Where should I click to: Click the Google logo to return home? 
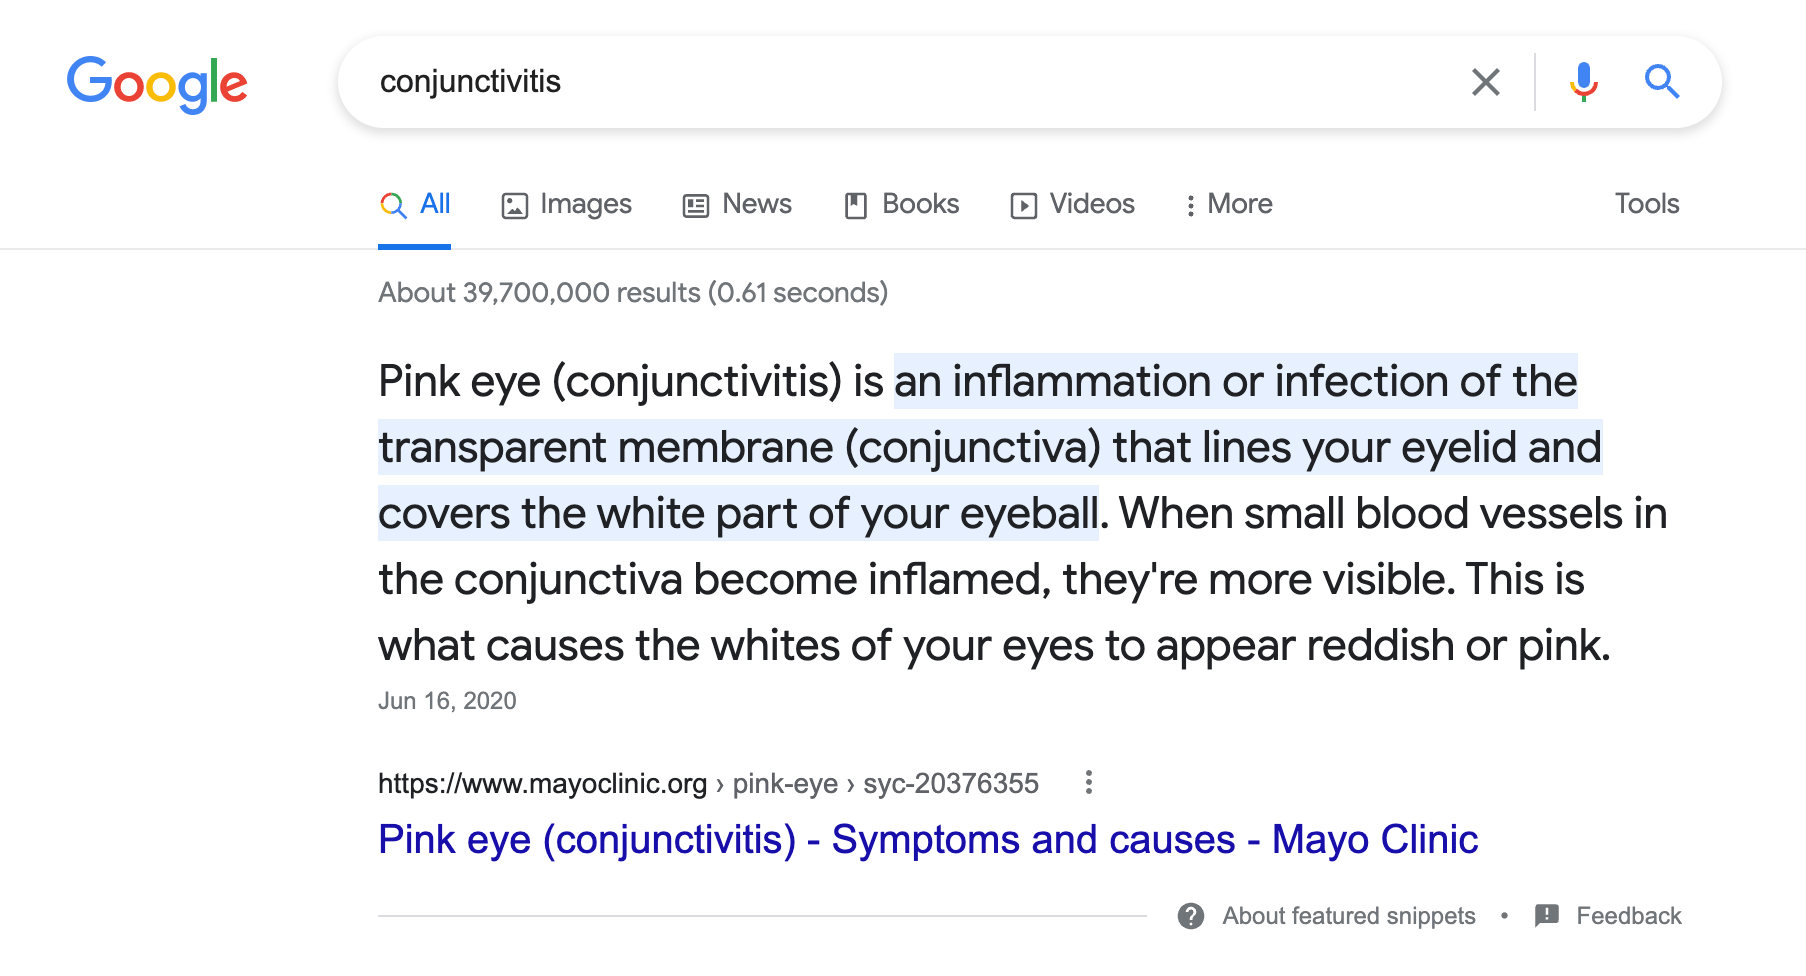[157, 84]
